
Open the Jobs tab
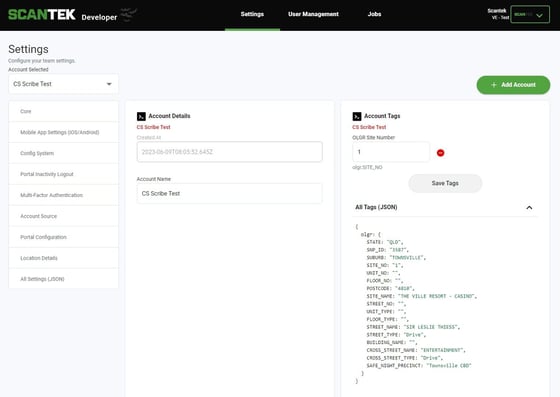(x=374, y=14)
